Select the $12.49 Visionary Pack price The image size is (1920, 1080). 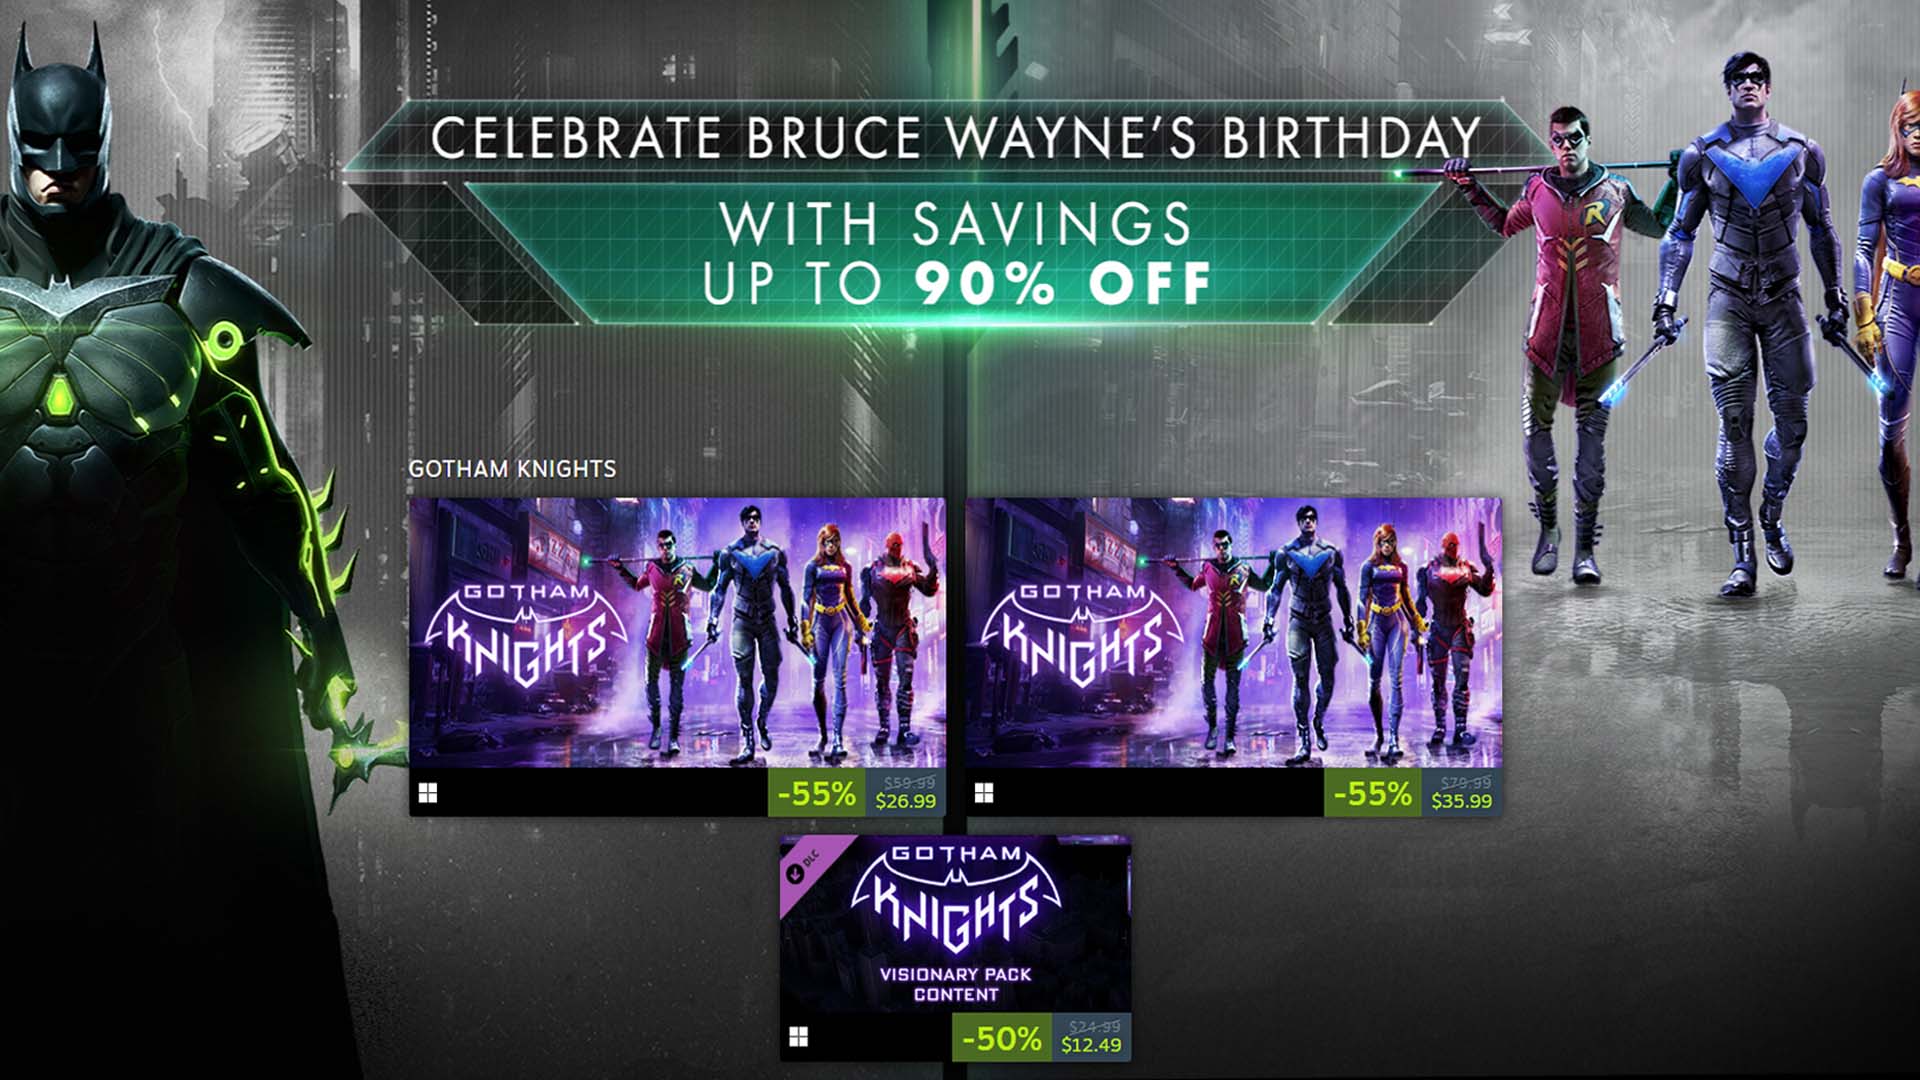[1091, 1045]
